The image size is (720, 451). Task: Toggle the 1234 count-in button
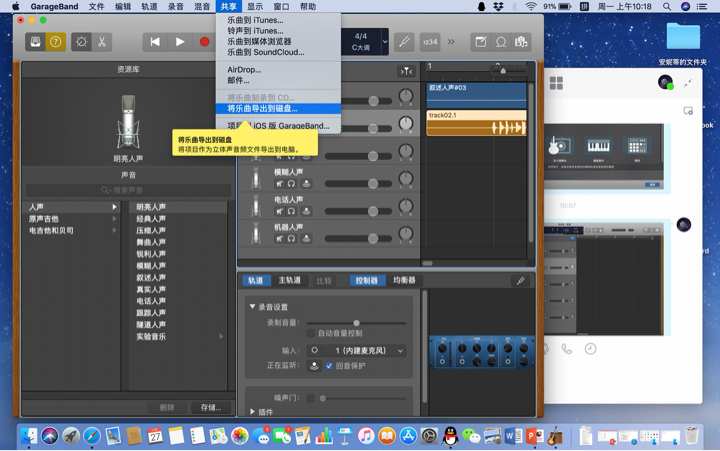pyautogui.click(x=430, y=42)
